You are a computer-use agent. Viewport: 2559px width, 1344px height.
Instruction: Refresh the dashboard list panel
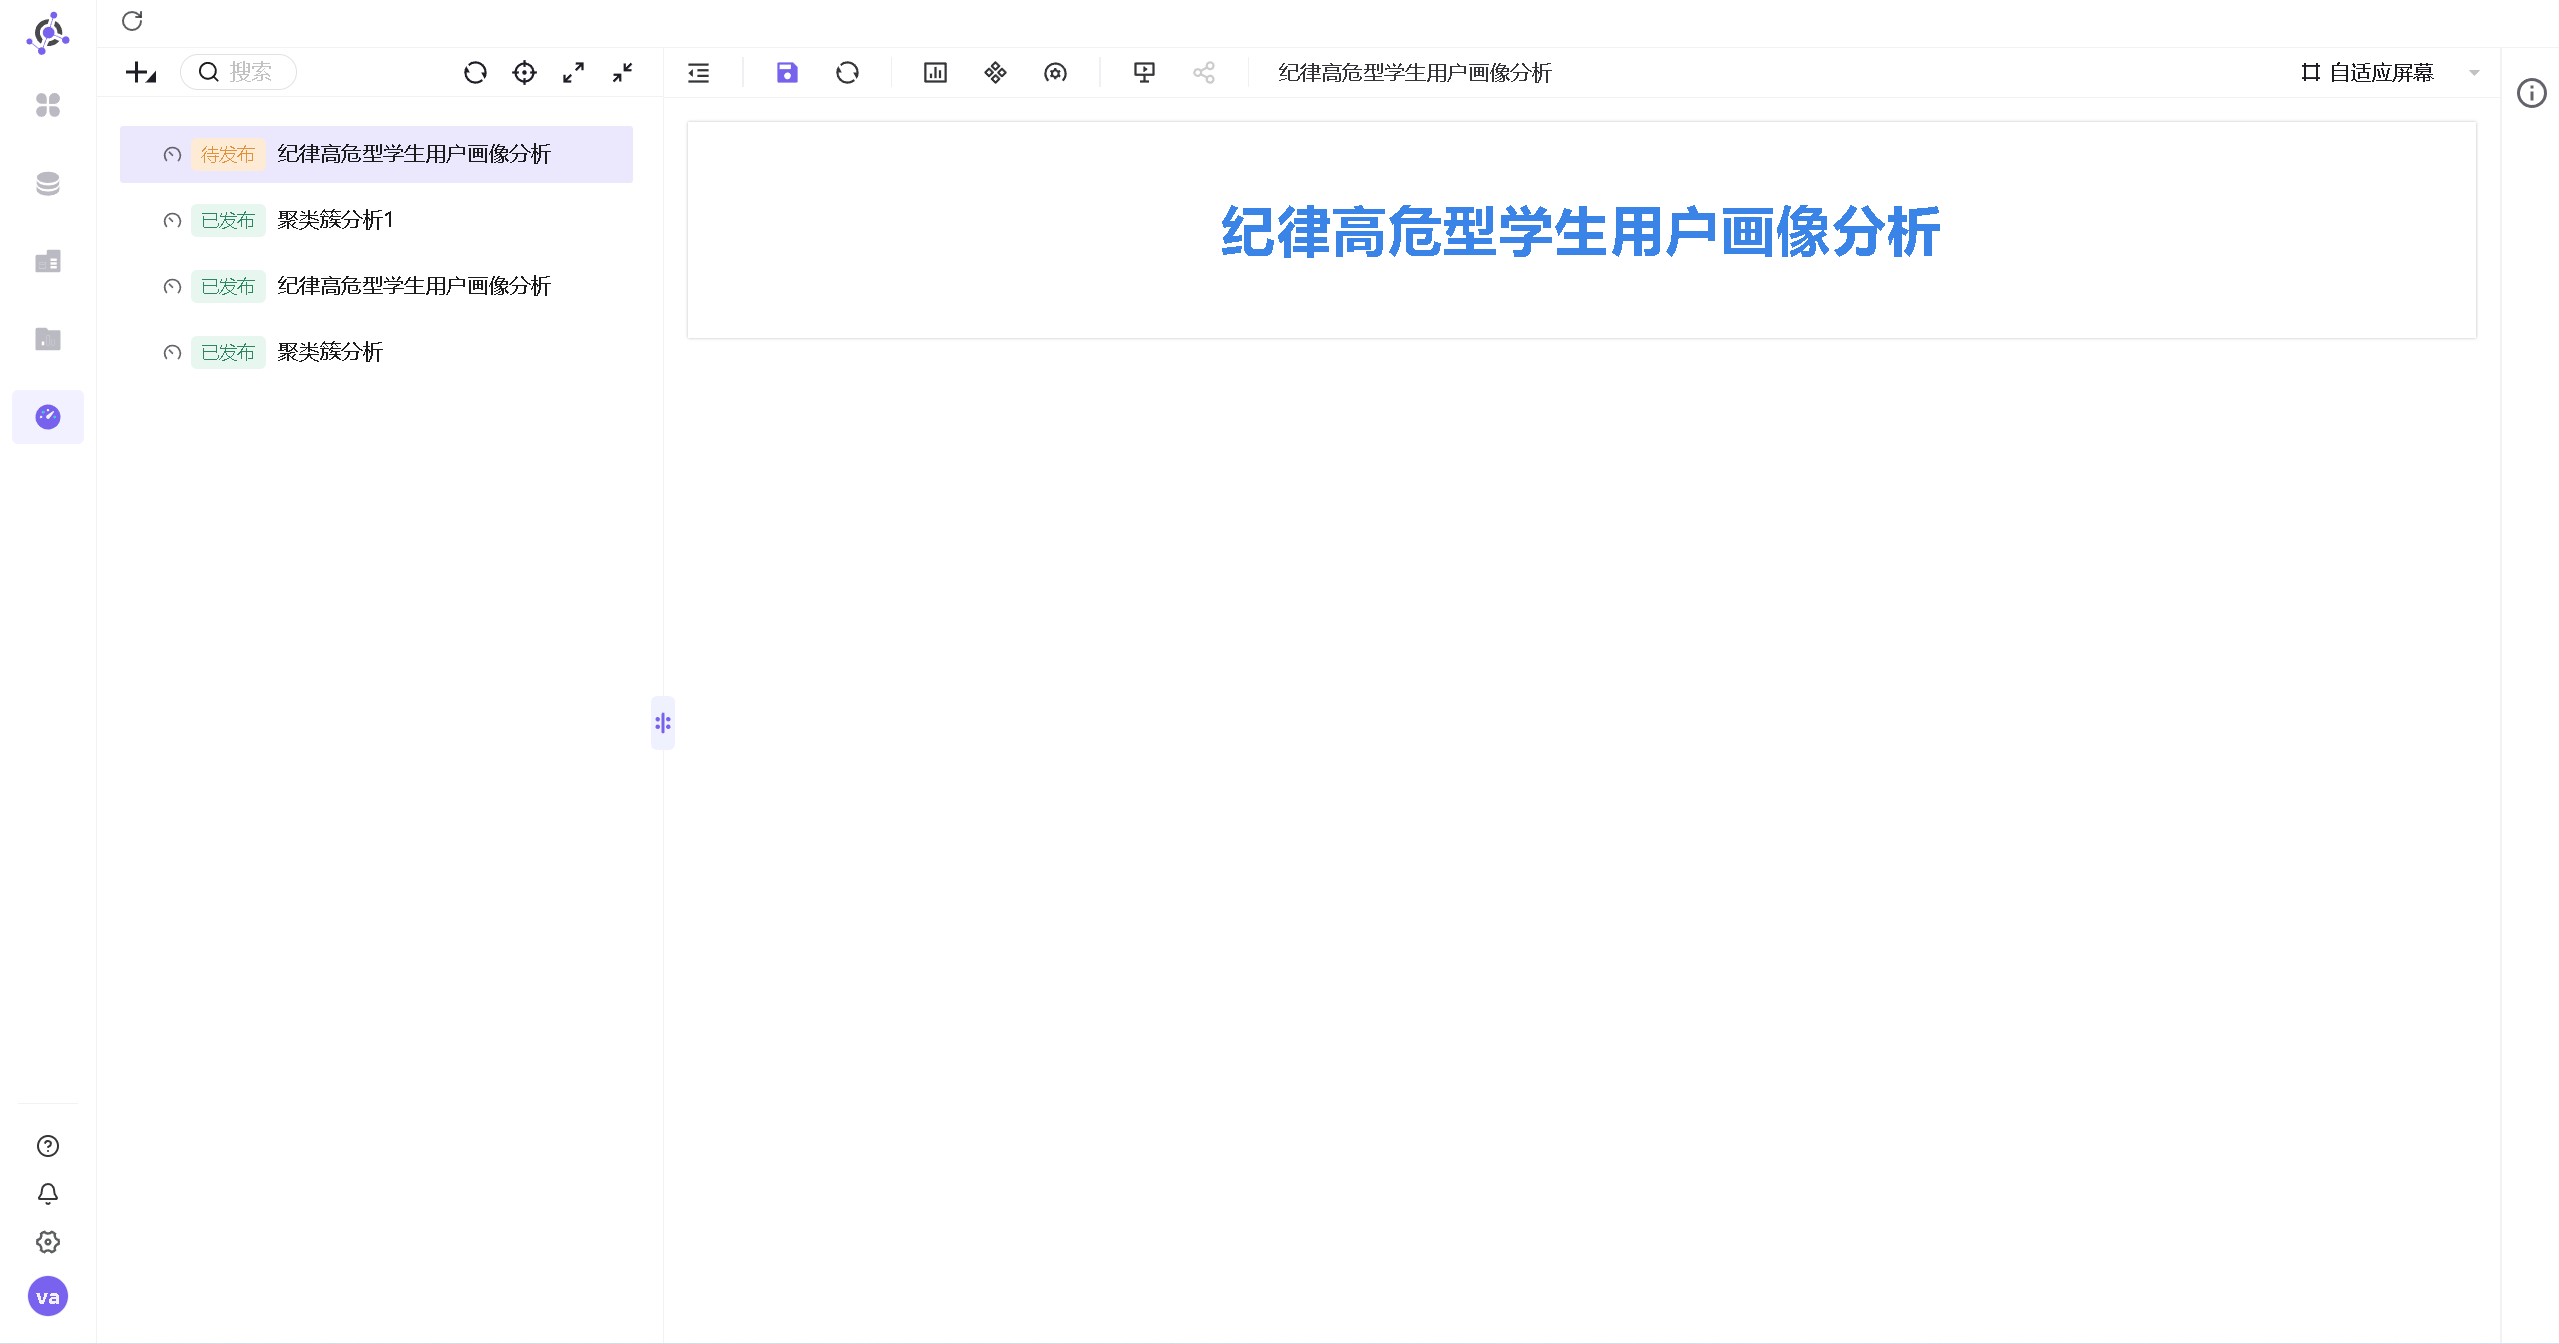pyautogui.click(x=475, y=72)
